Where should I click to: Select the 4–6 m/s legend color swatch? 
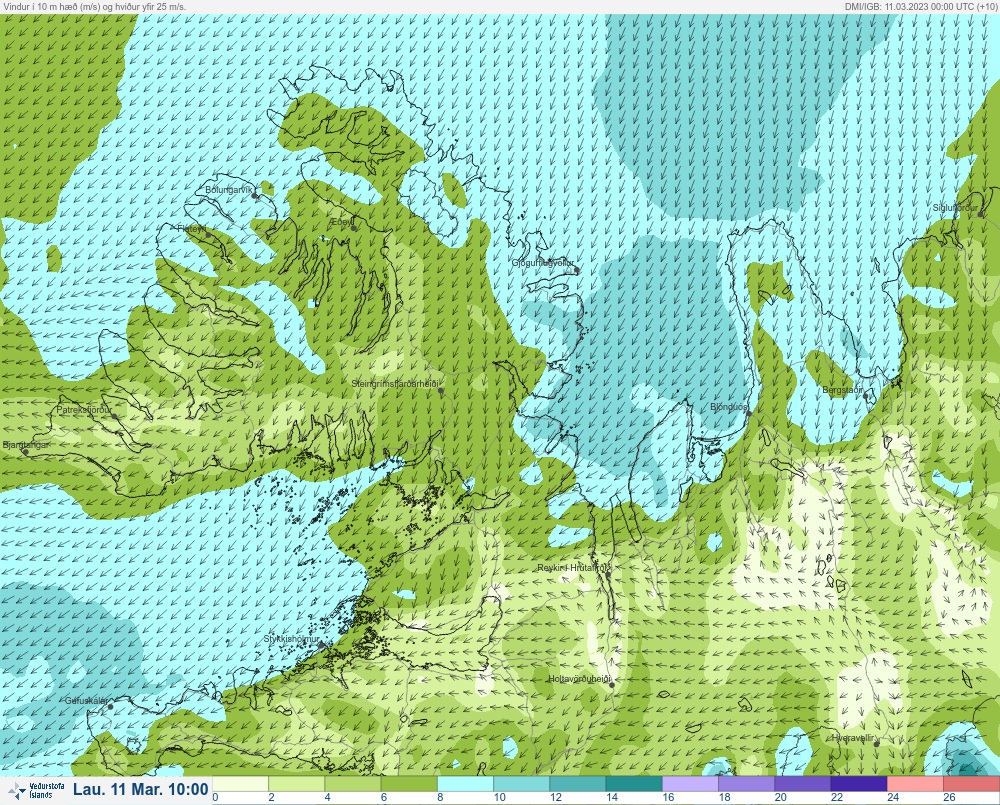[x=353, y=783]
